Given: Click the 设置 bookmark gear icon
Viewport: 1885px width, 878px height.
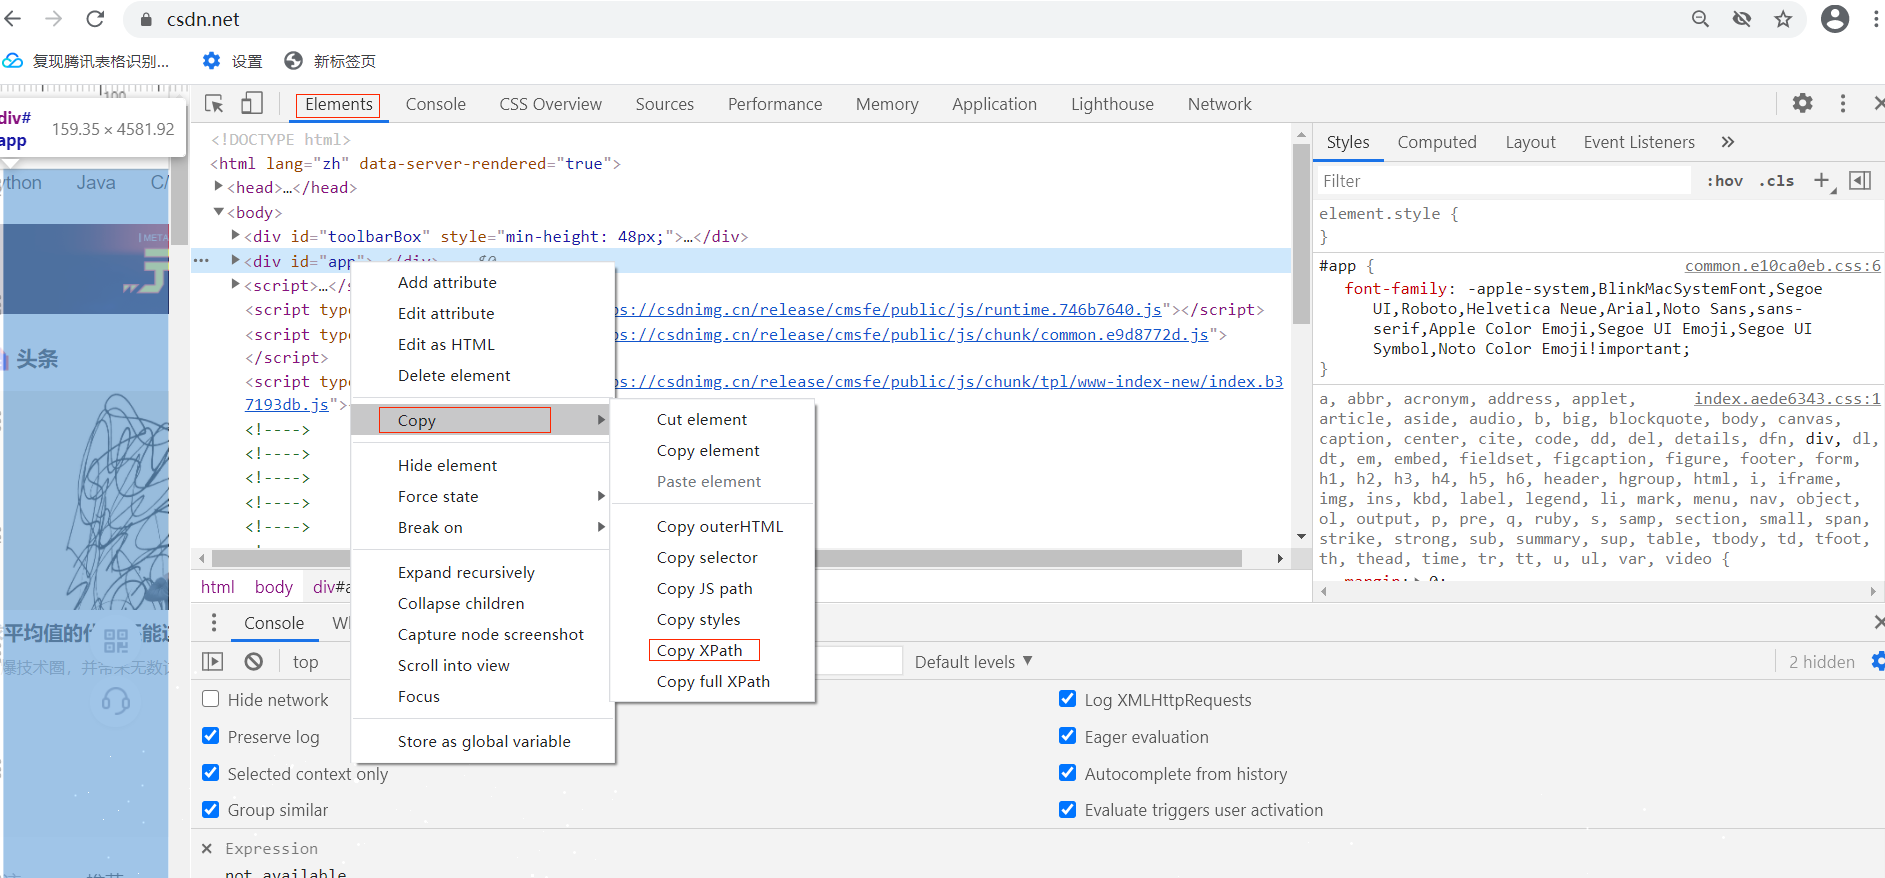Looking at the screenshot, I should pos(211,61).
